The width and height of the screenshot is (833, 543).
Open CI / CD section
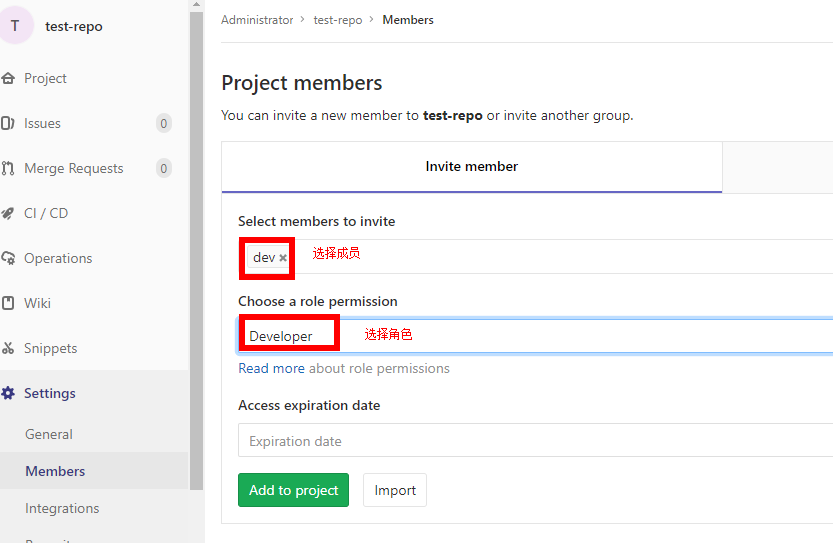[46, 213]
